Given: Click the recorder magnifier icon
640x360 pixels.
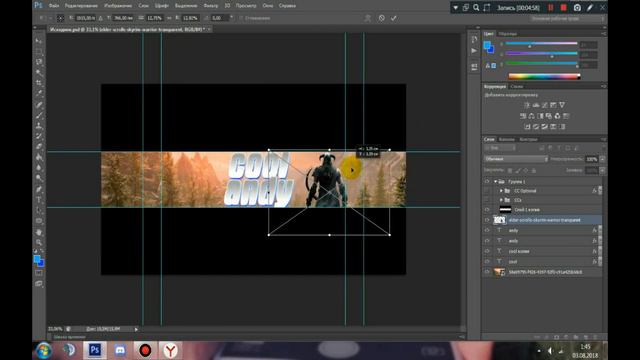Looking at the screenshot, I should (476, 7).
